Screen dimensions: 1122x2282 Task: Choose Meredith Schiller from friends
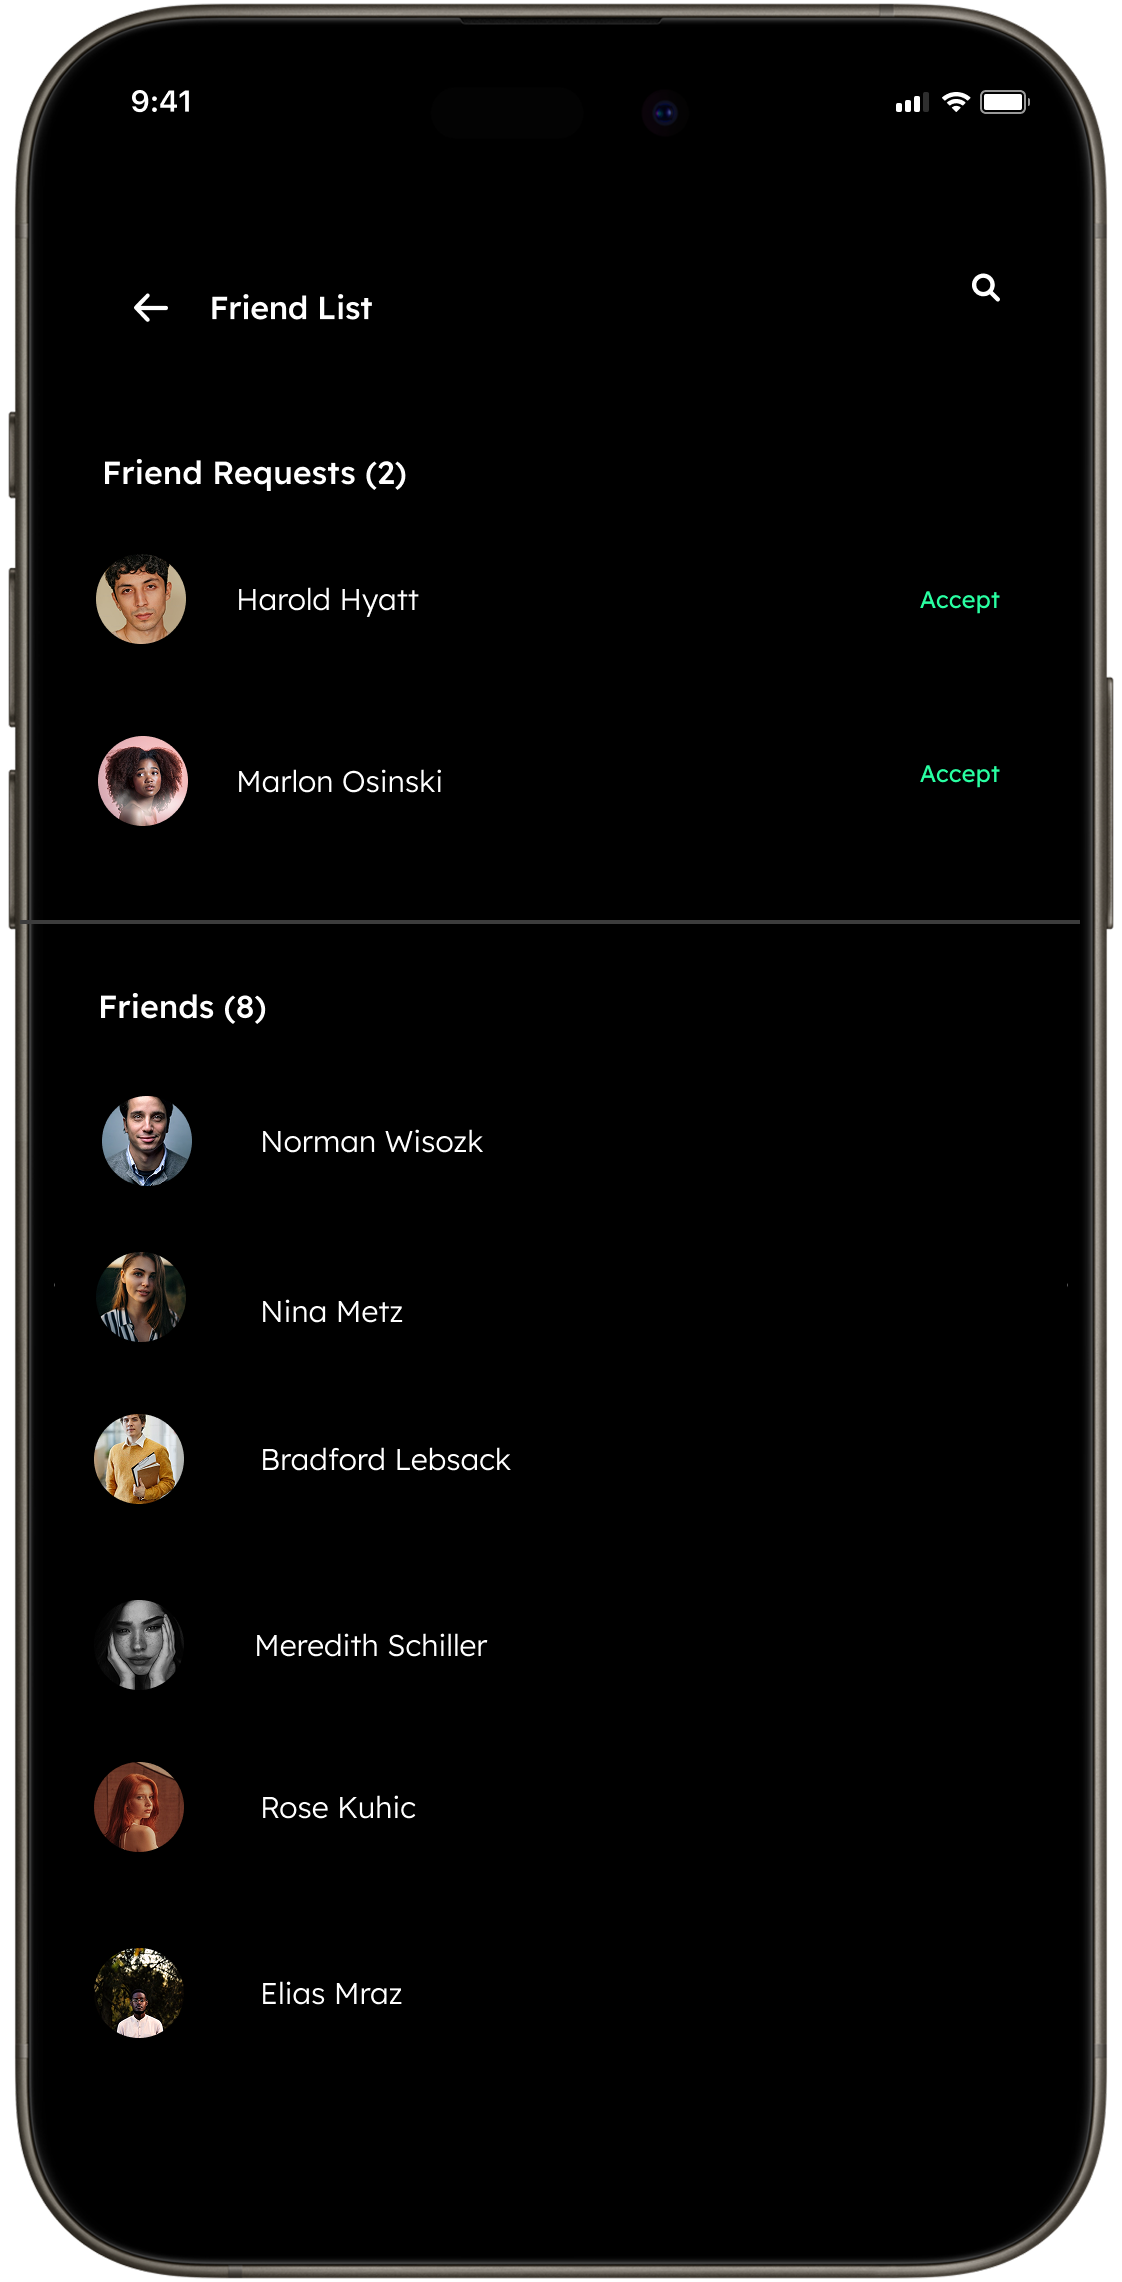tap(371, 1646)
